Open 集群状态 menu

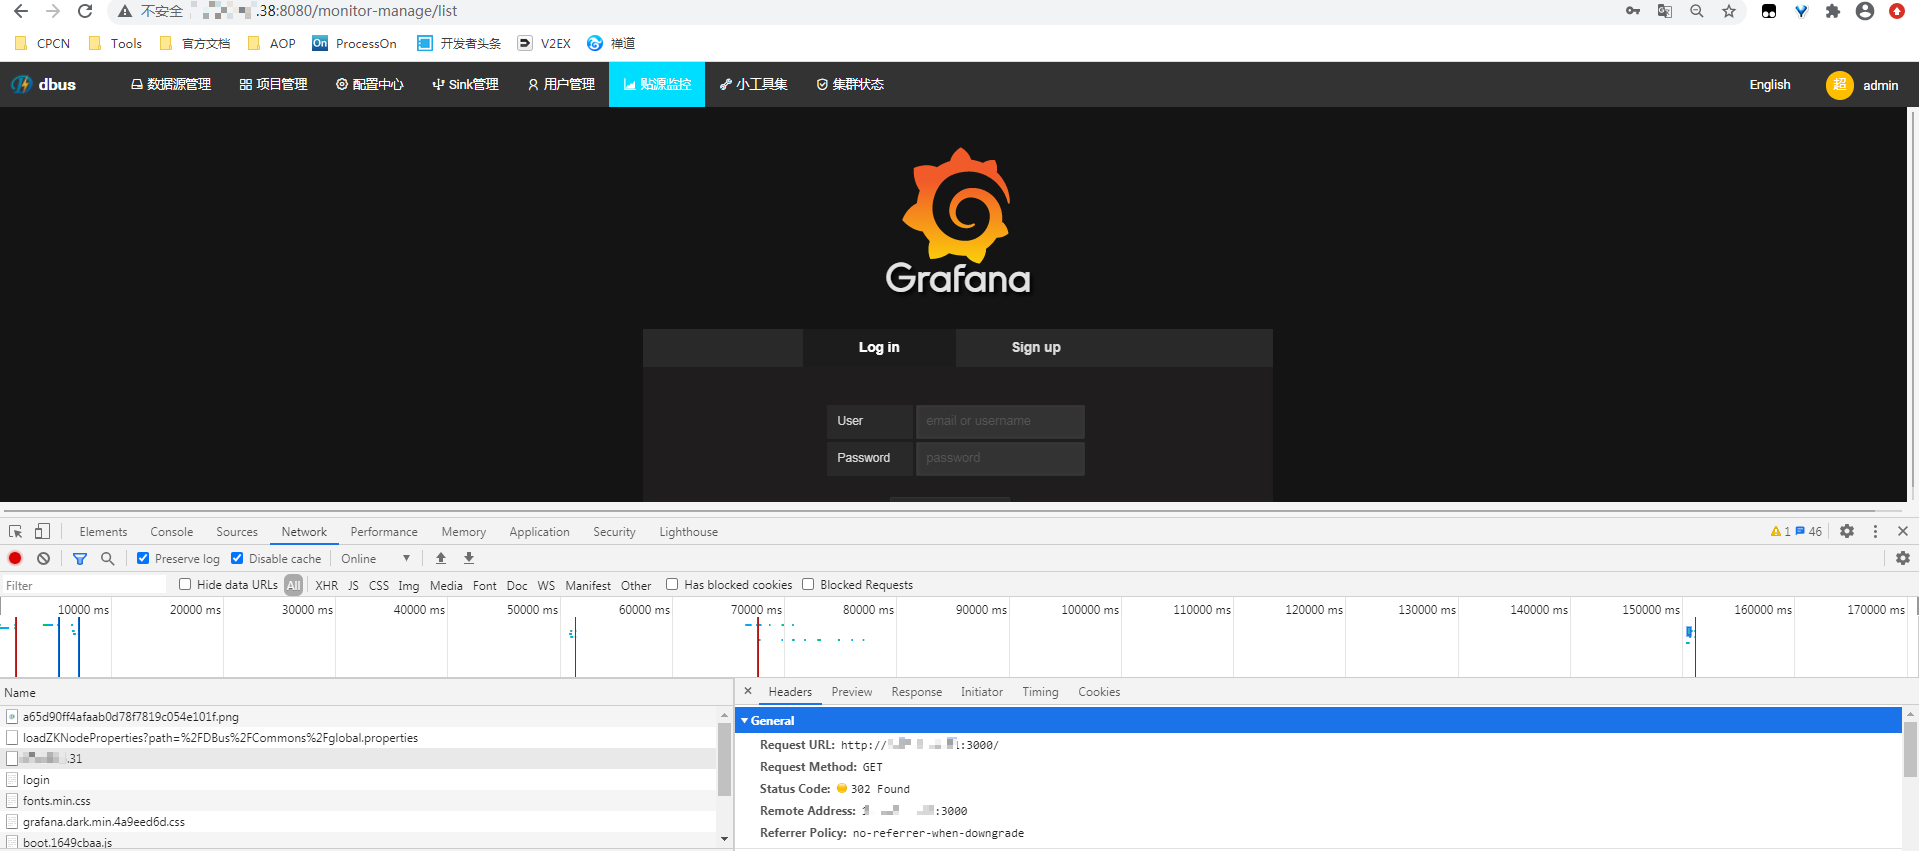pos(850,84)
